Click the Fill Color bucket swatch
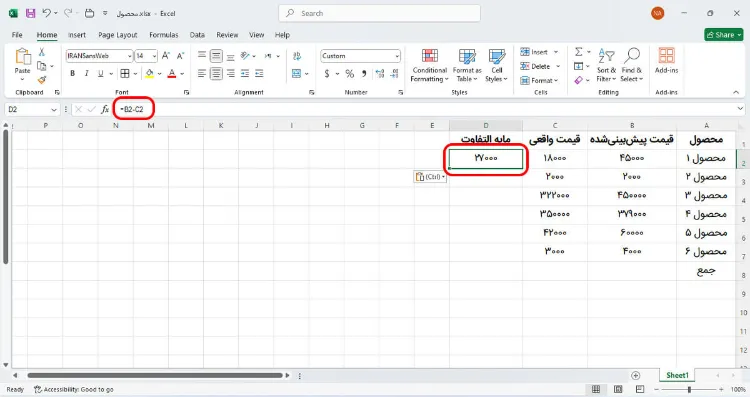Viewport: 750px width, 397px height. (150, 74)
